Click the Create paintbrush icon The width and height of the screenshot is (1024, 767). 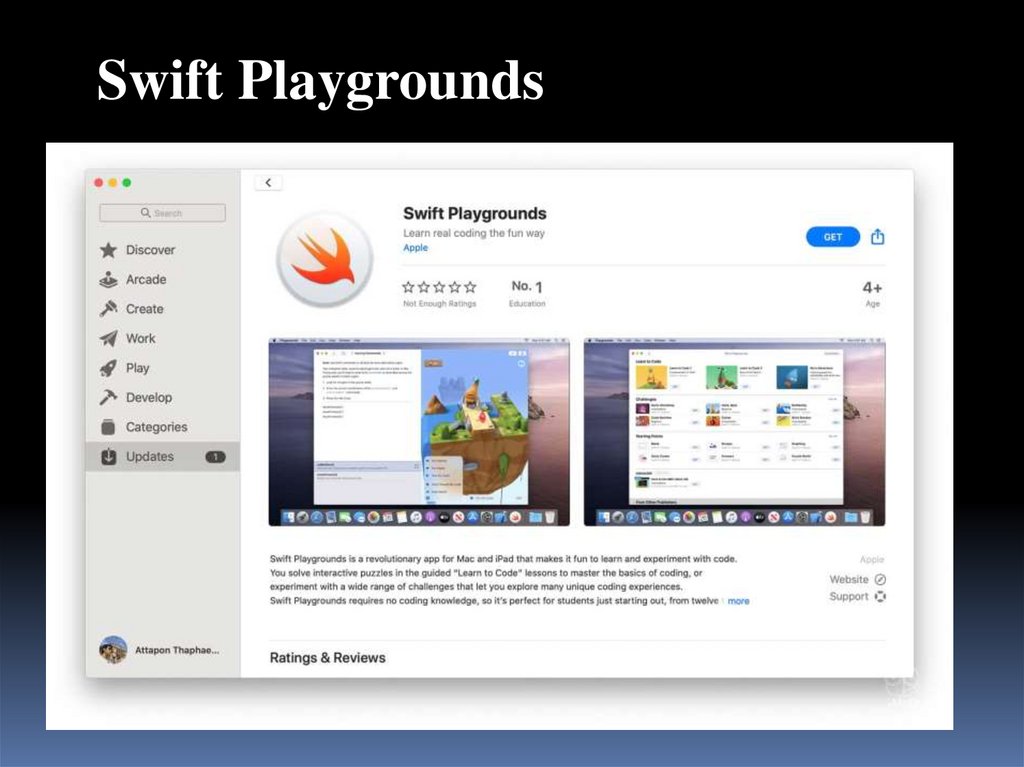pos(108,308)
